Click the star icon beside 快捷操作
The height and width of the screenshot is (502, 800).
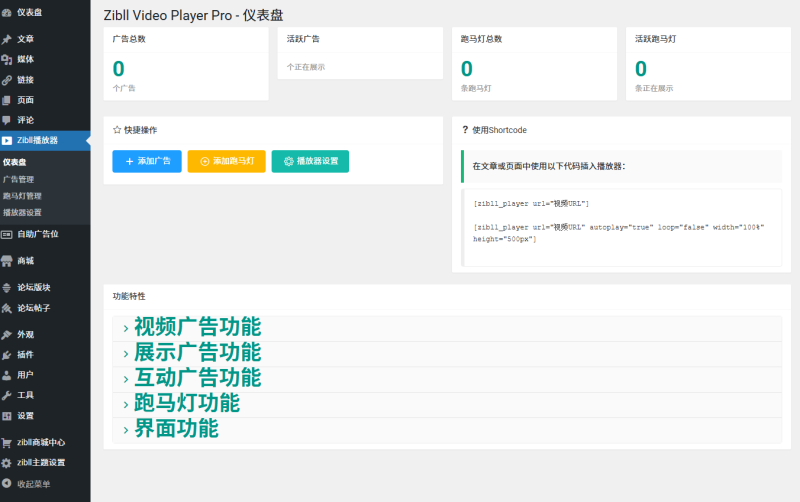(x=117, y=130)
